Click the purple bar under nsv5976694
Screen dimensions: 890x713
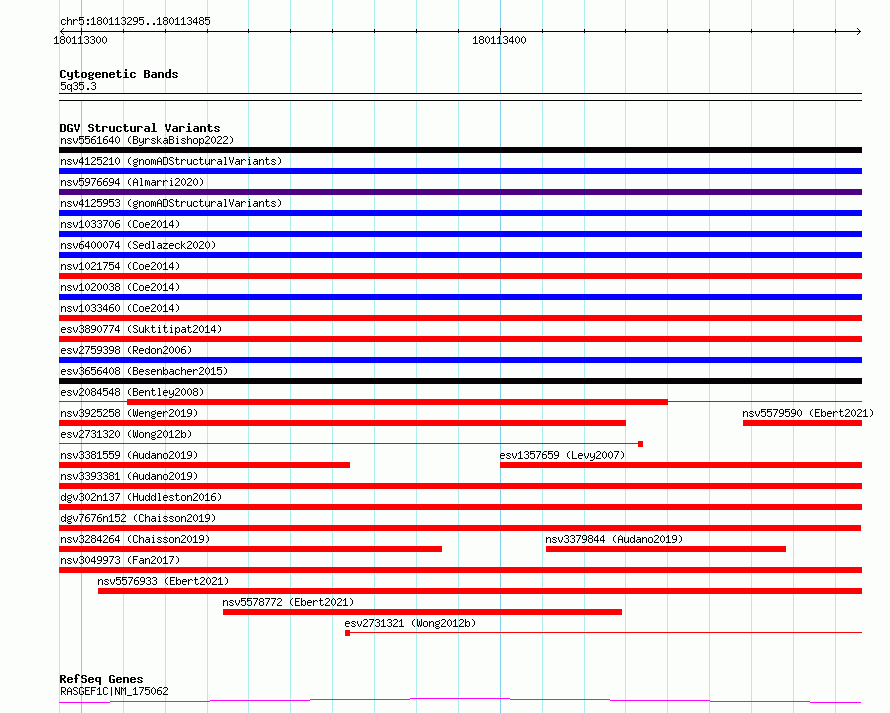click(460, 192)
